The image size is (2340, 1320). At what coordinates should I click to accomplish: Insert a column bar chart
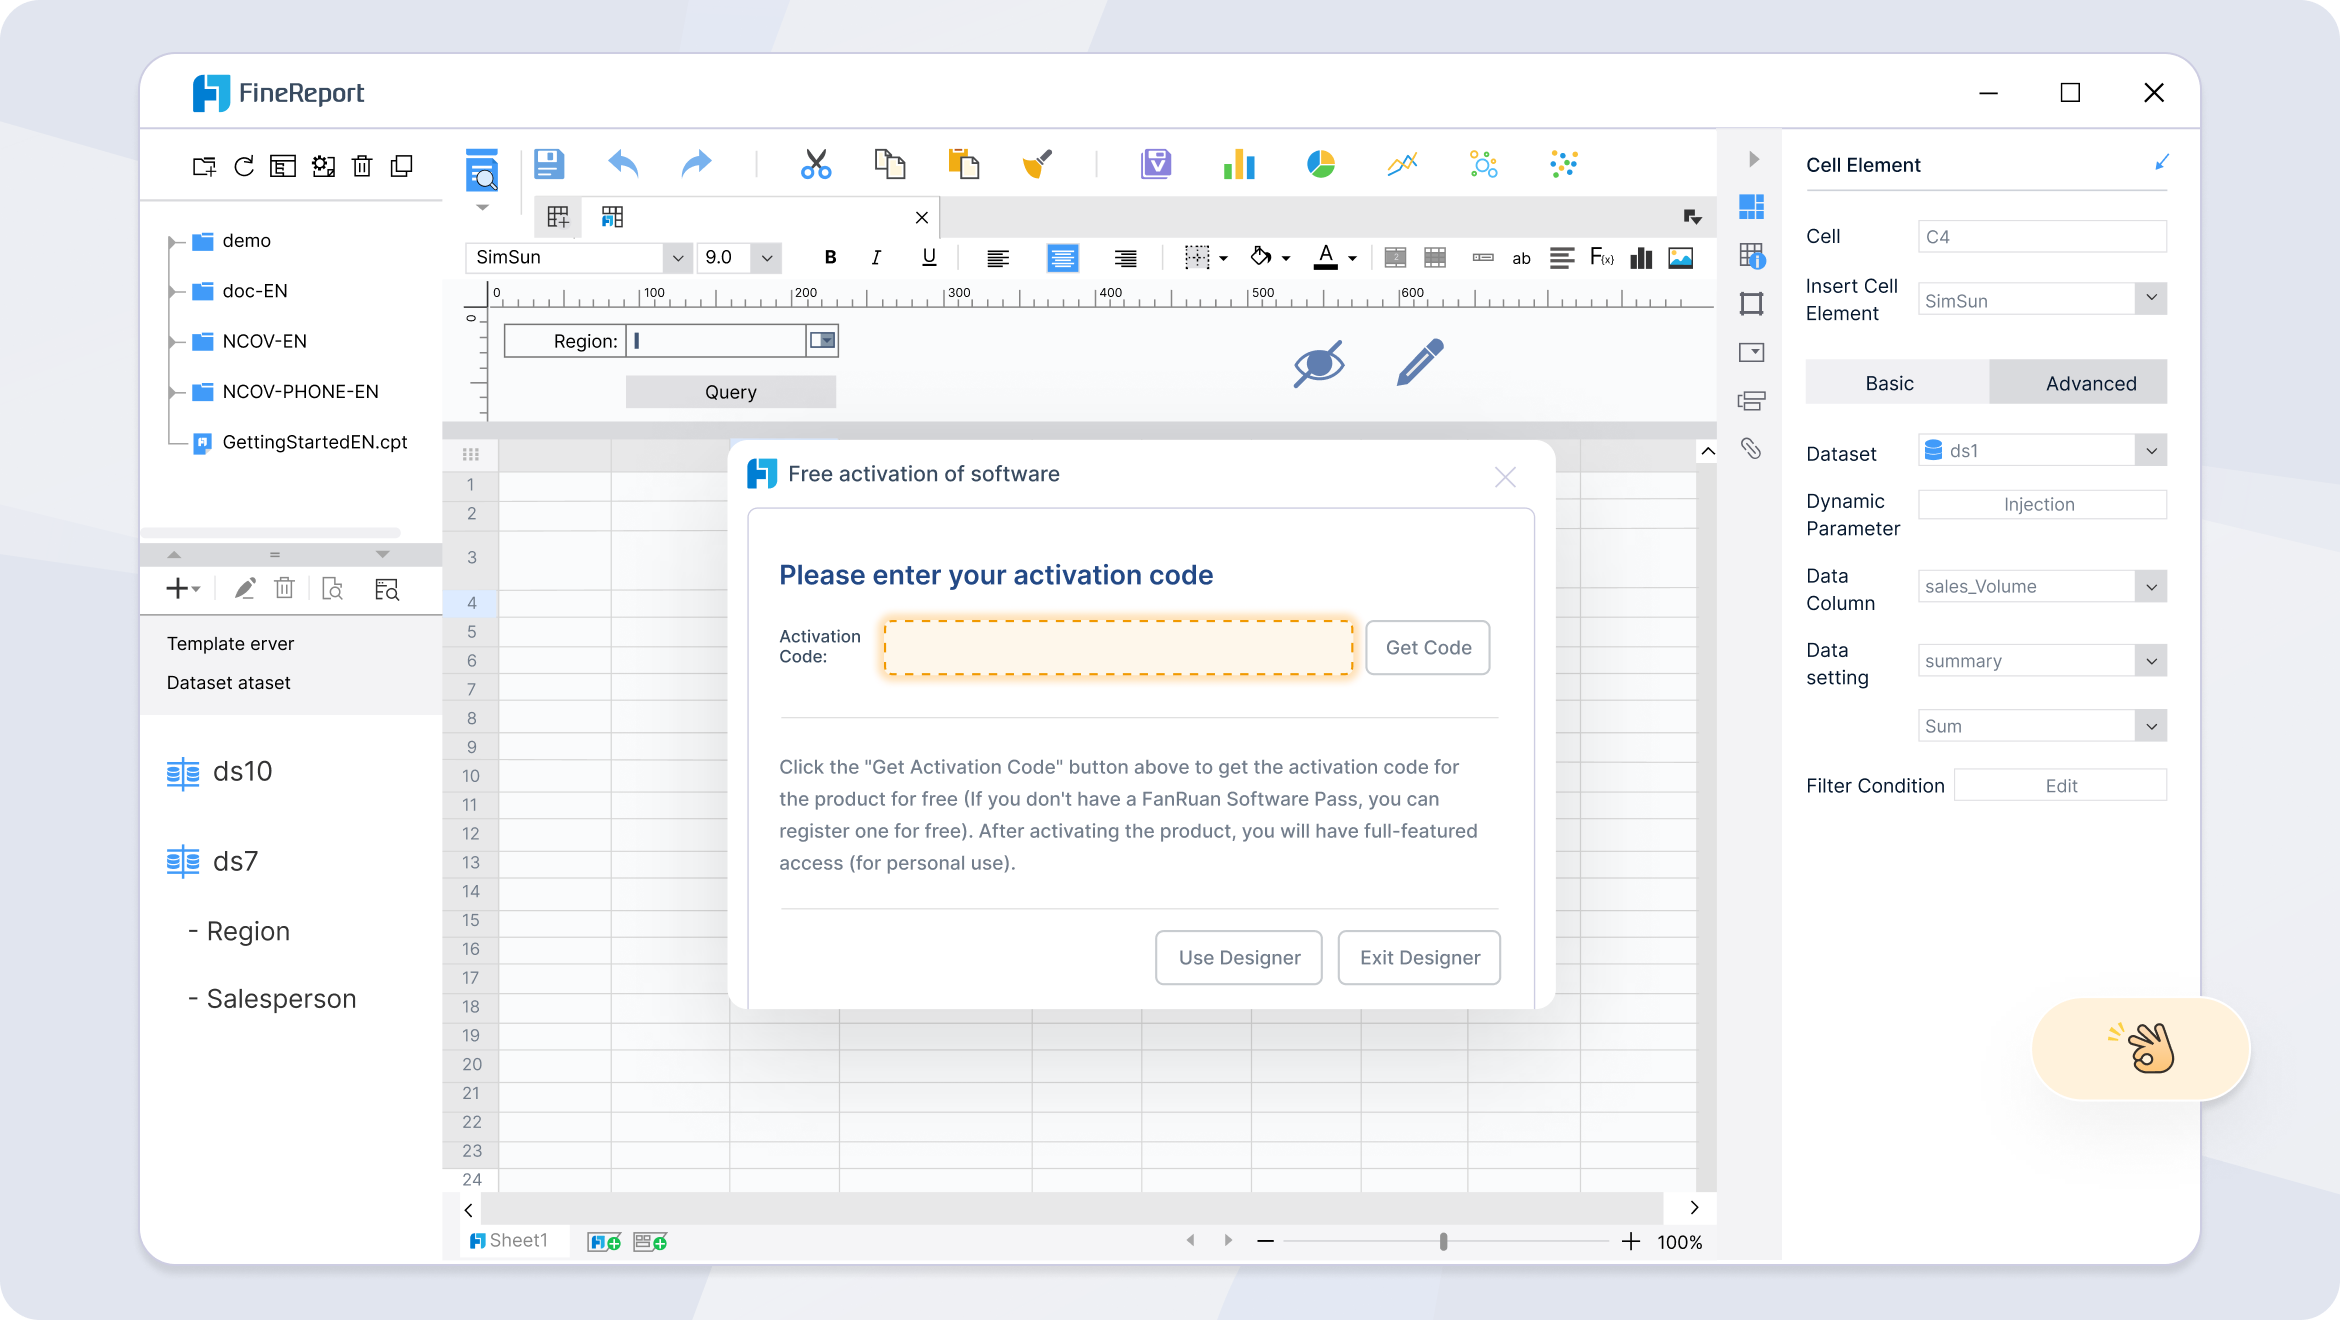pyautogui.click(x=1239, y=164)
